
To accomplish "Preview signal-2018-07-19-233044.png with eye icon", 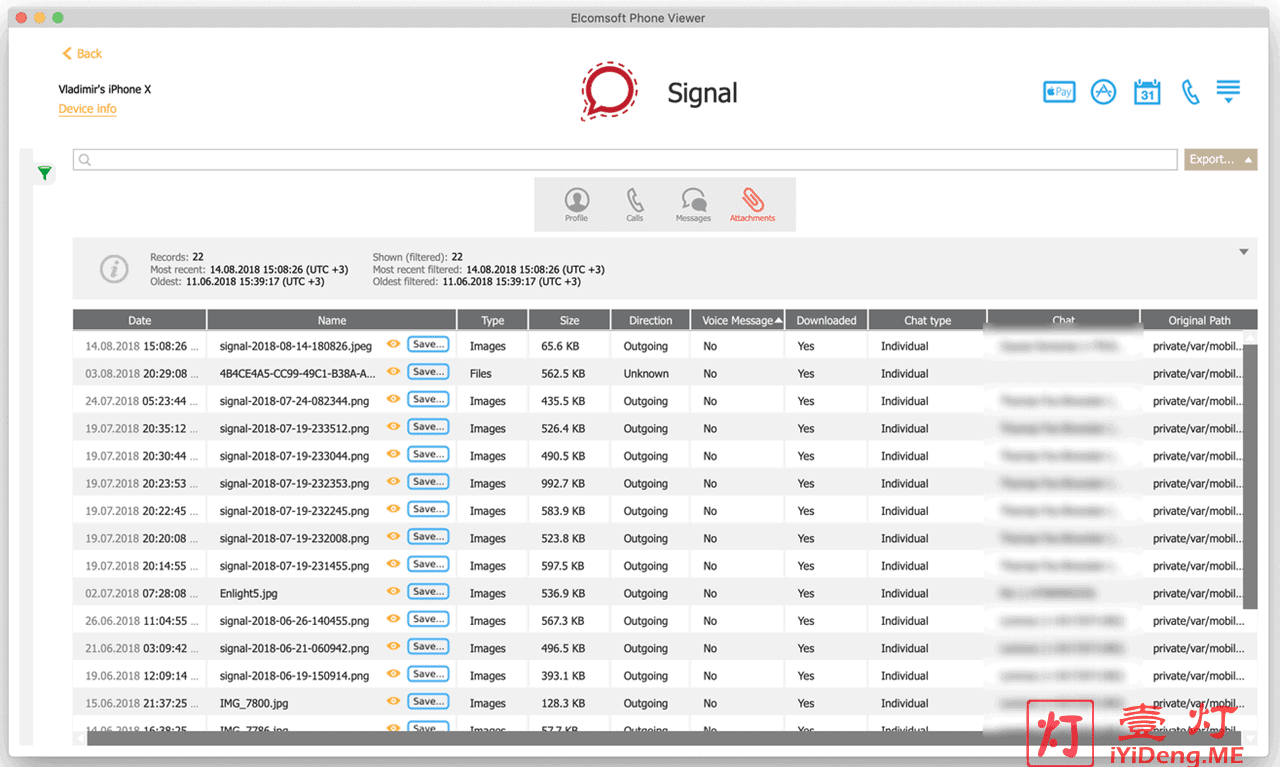I will click(394, 454).
